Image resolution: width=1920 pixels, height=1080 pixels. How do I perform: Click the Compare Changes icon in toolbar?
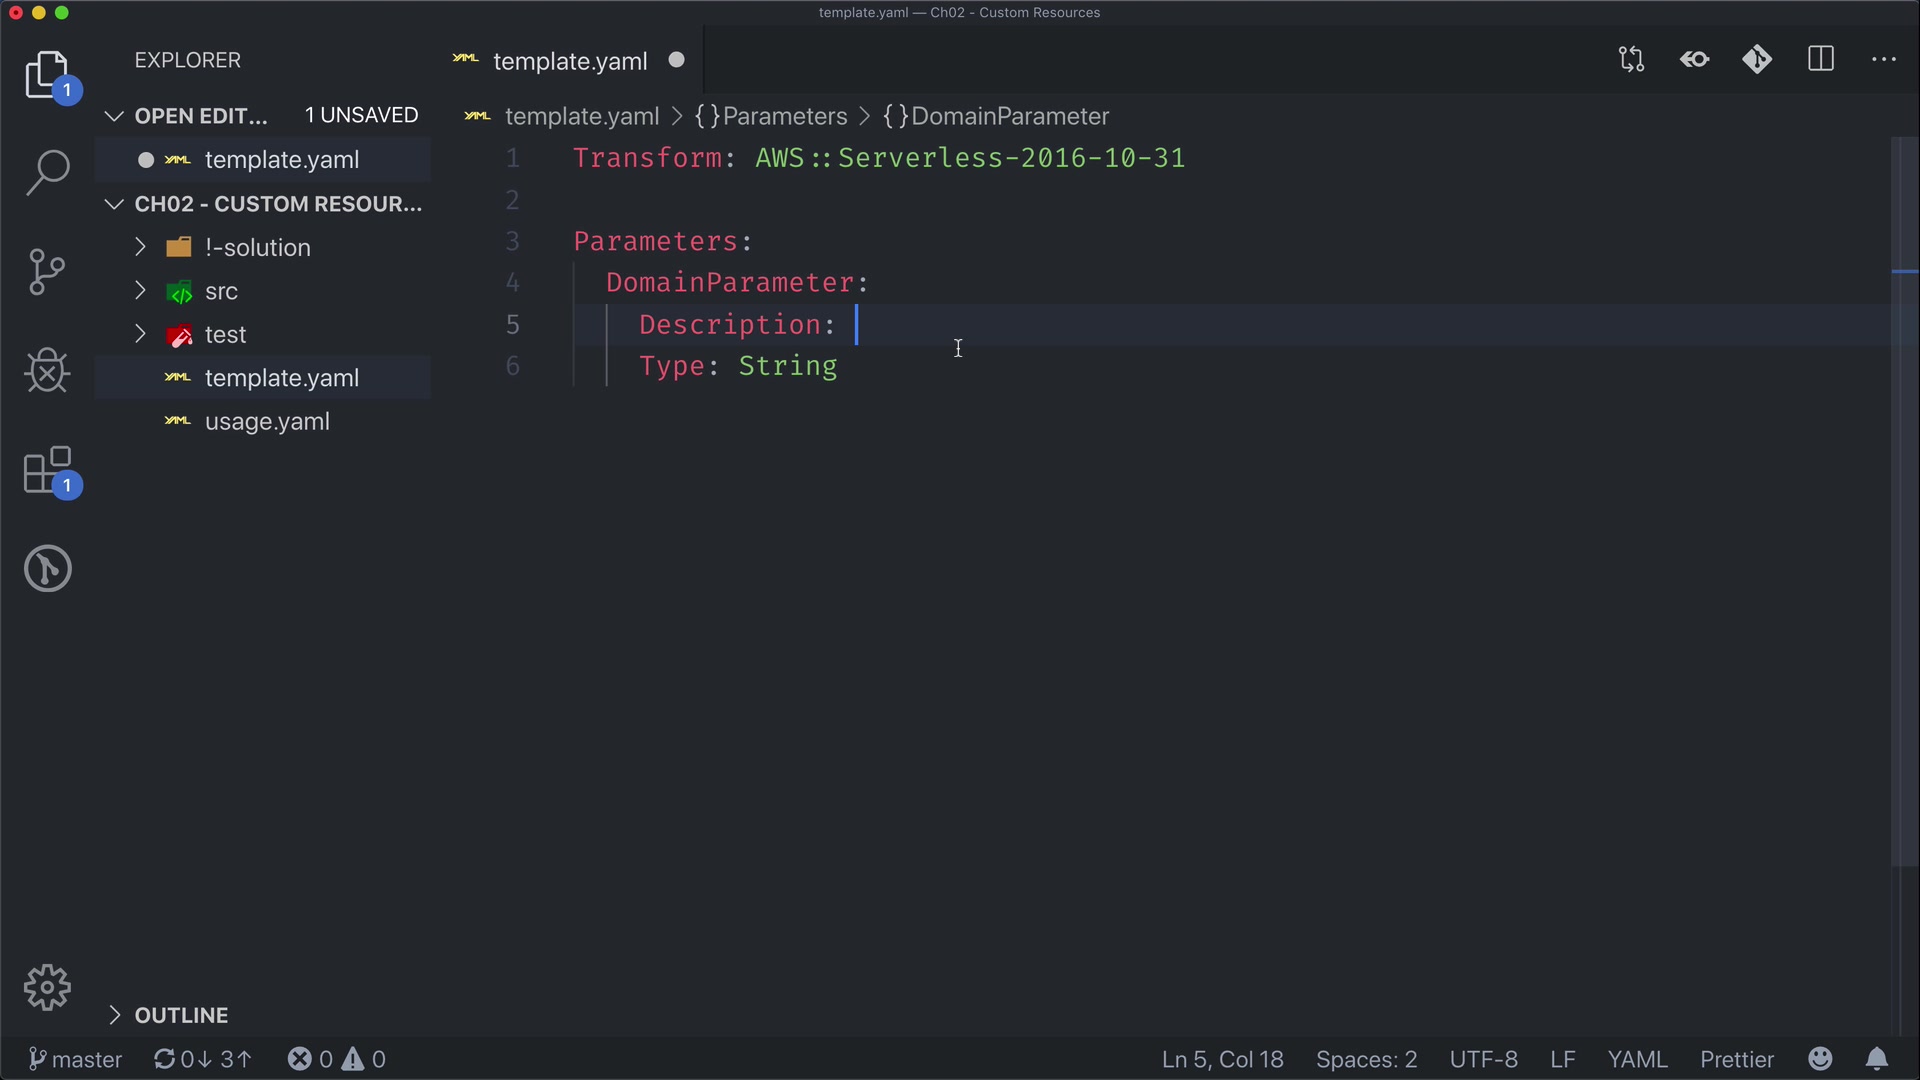click(x=1631, y=60)
